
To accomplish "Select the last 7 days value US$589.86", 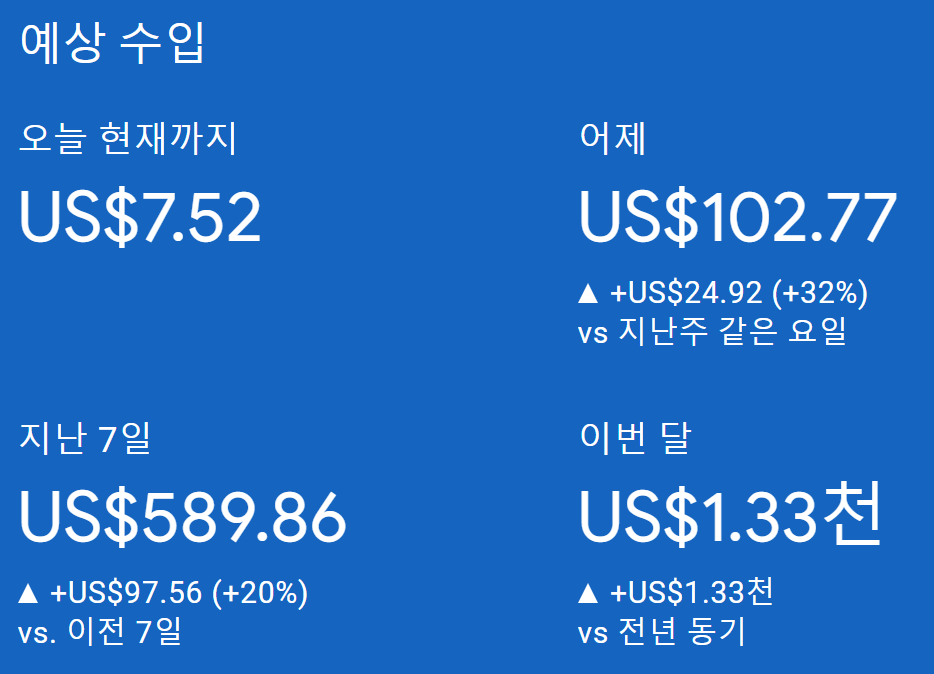I will (182, 518).
